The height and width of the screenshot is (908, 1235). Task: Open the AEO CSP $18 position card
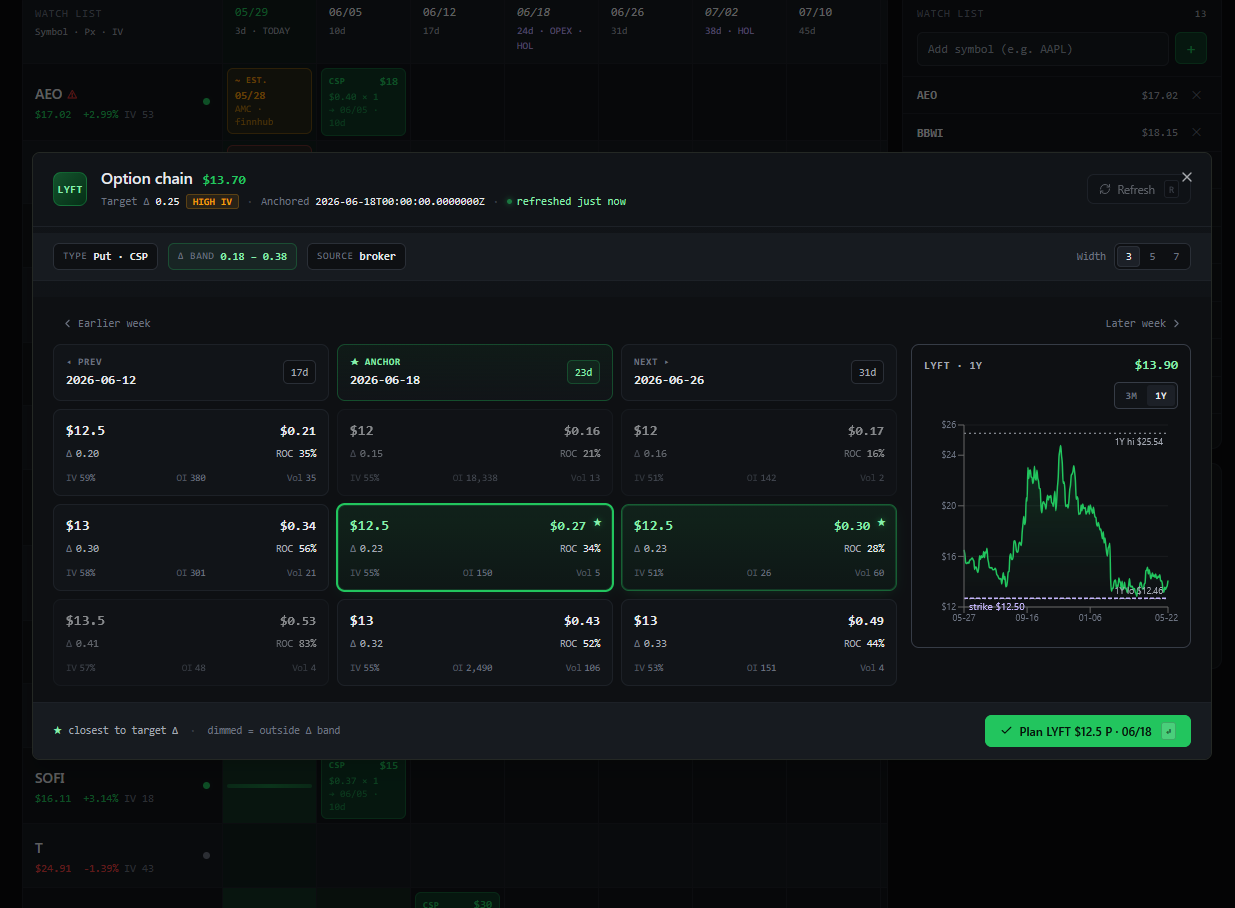(x=363, y=102)
